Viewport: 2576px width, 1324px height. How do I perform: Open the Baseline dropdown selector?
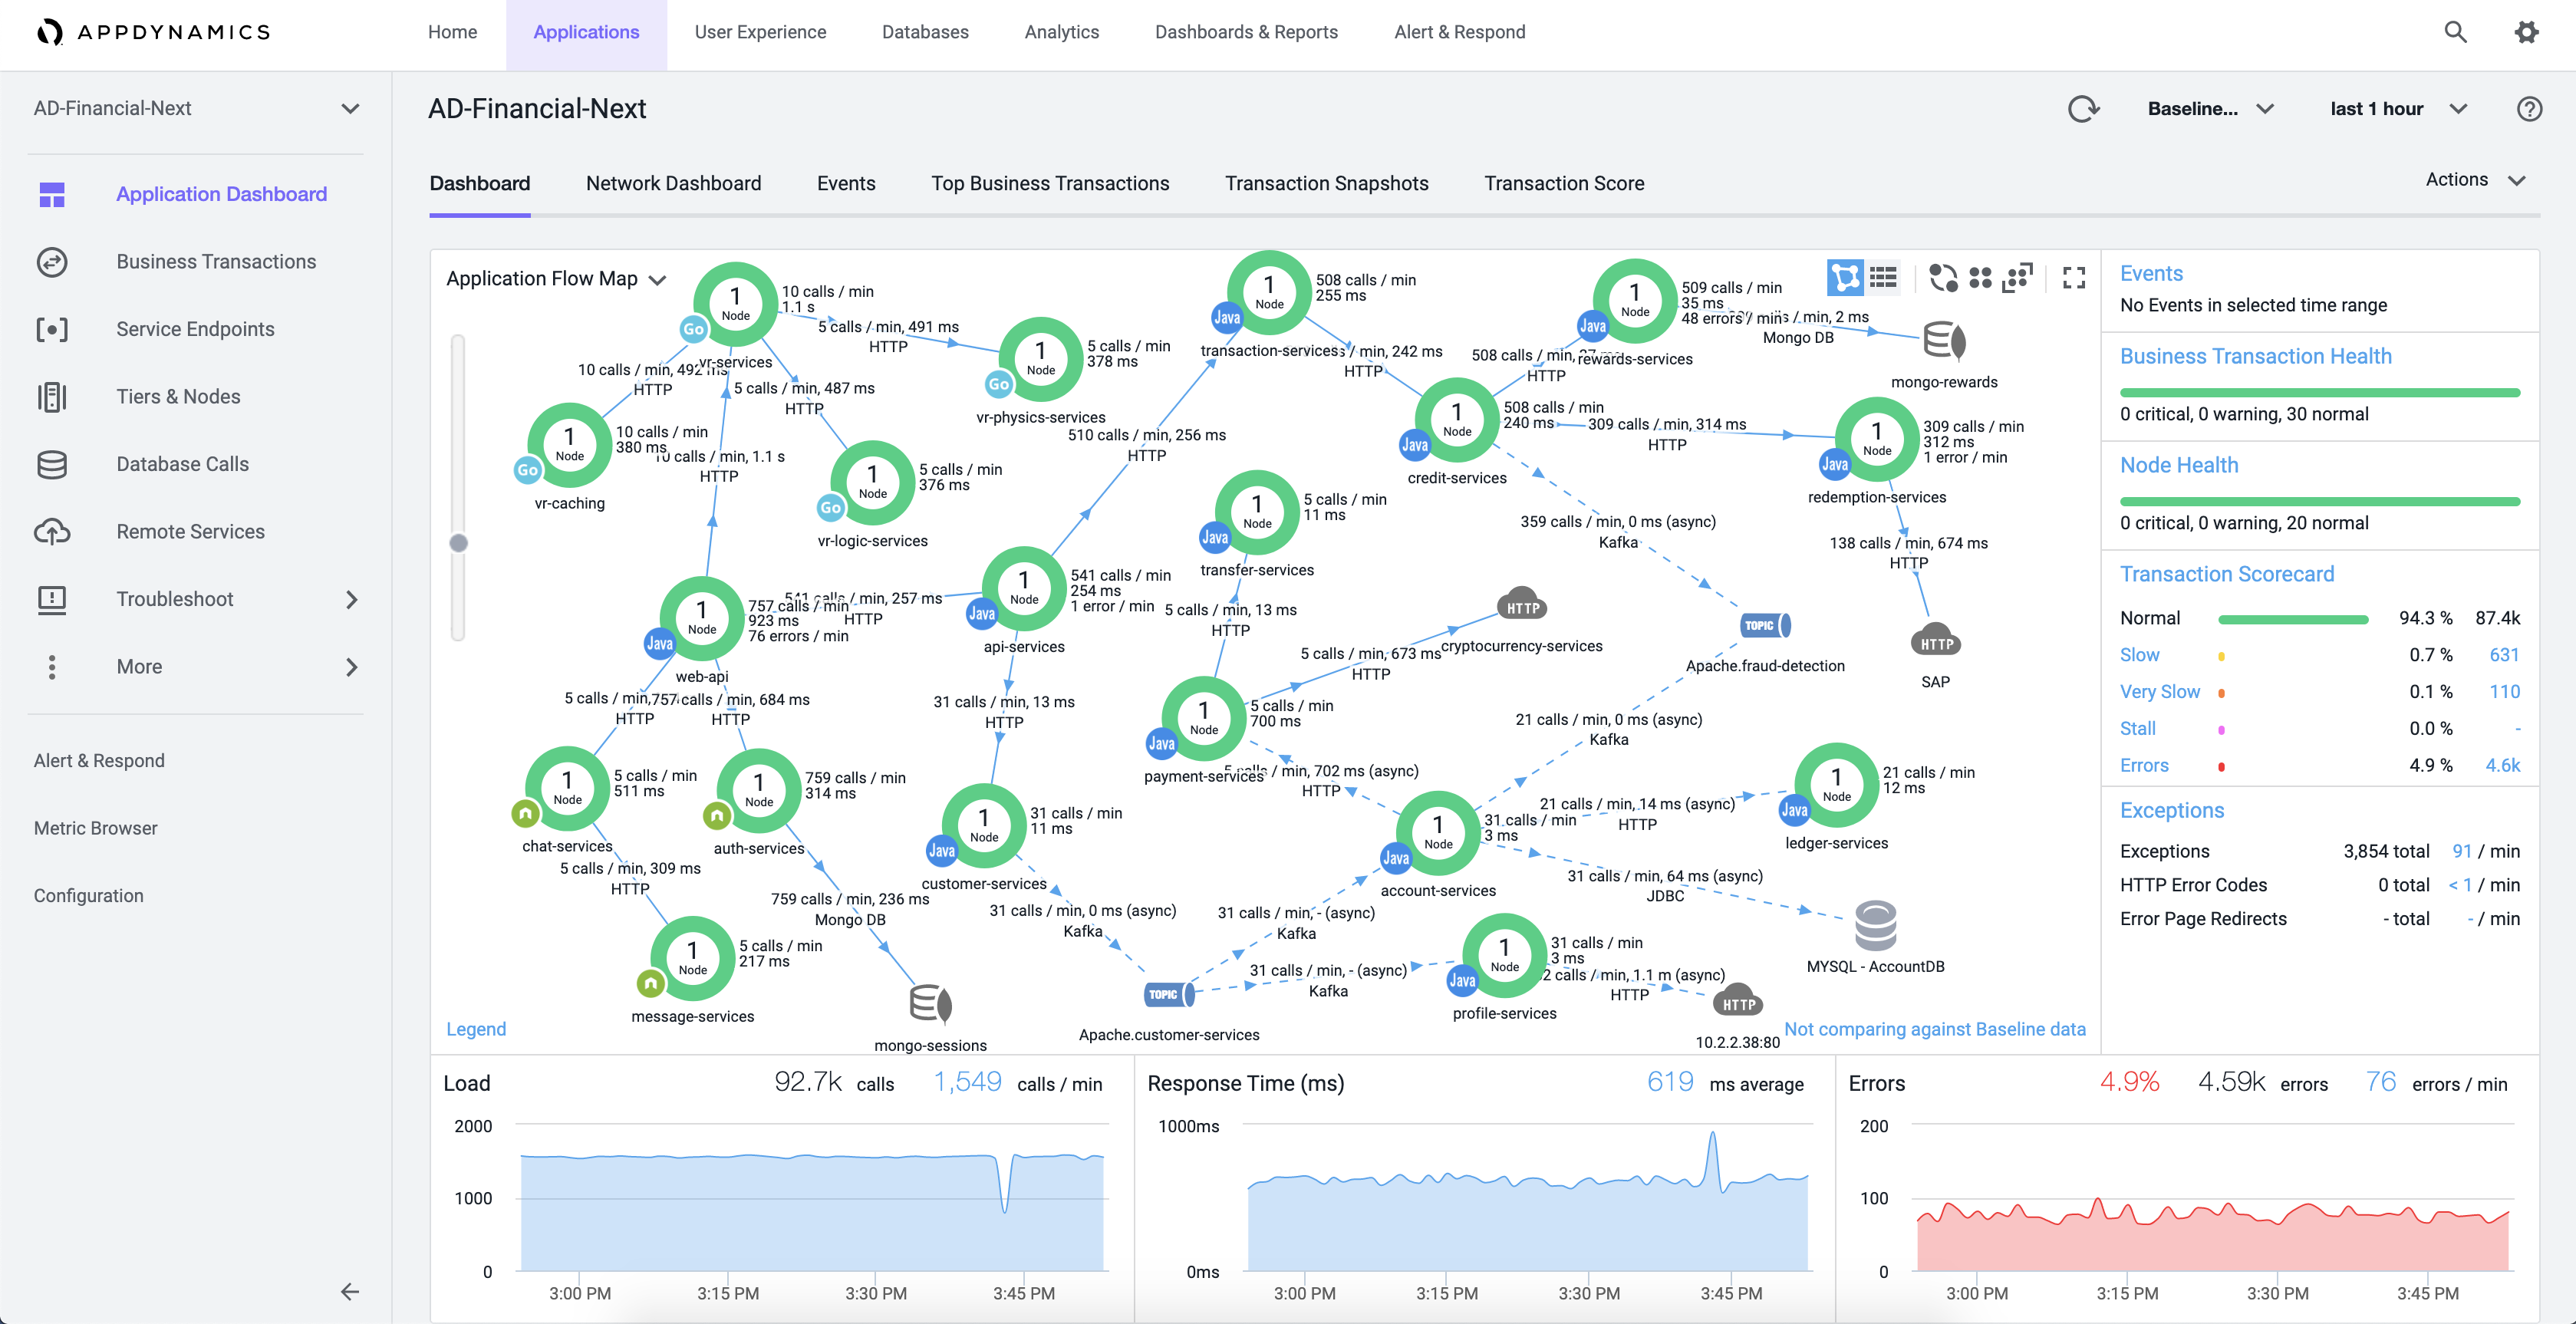2206,108
